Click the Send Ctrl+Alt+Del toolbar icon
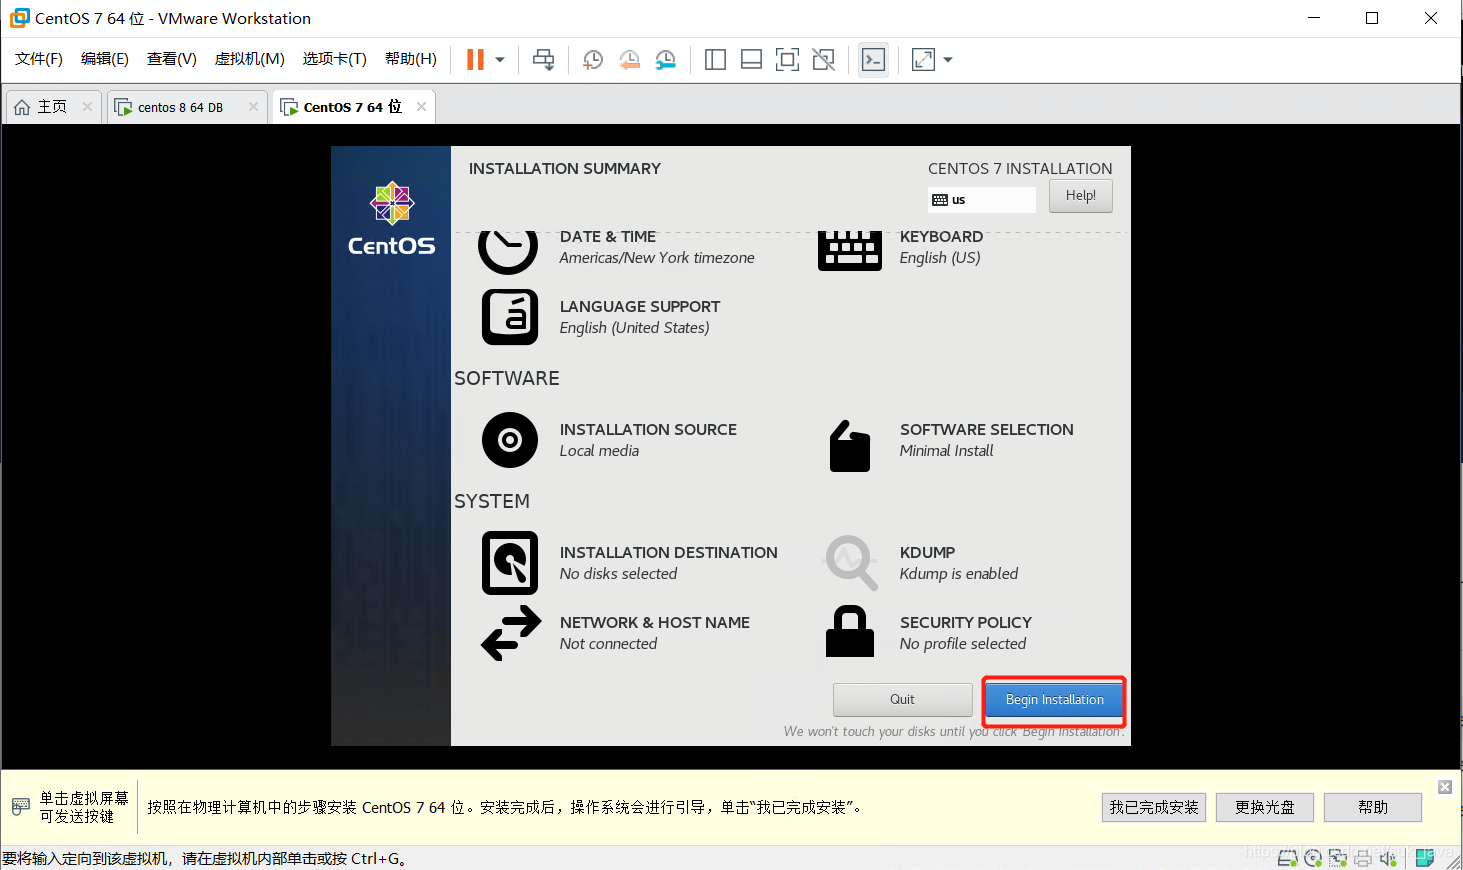 (544, 60)
